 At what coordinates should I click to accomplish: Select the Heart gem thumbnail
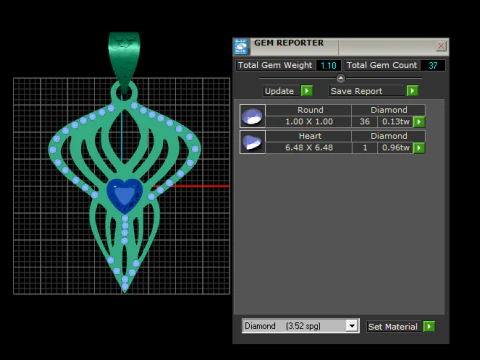tap(252, 142)
